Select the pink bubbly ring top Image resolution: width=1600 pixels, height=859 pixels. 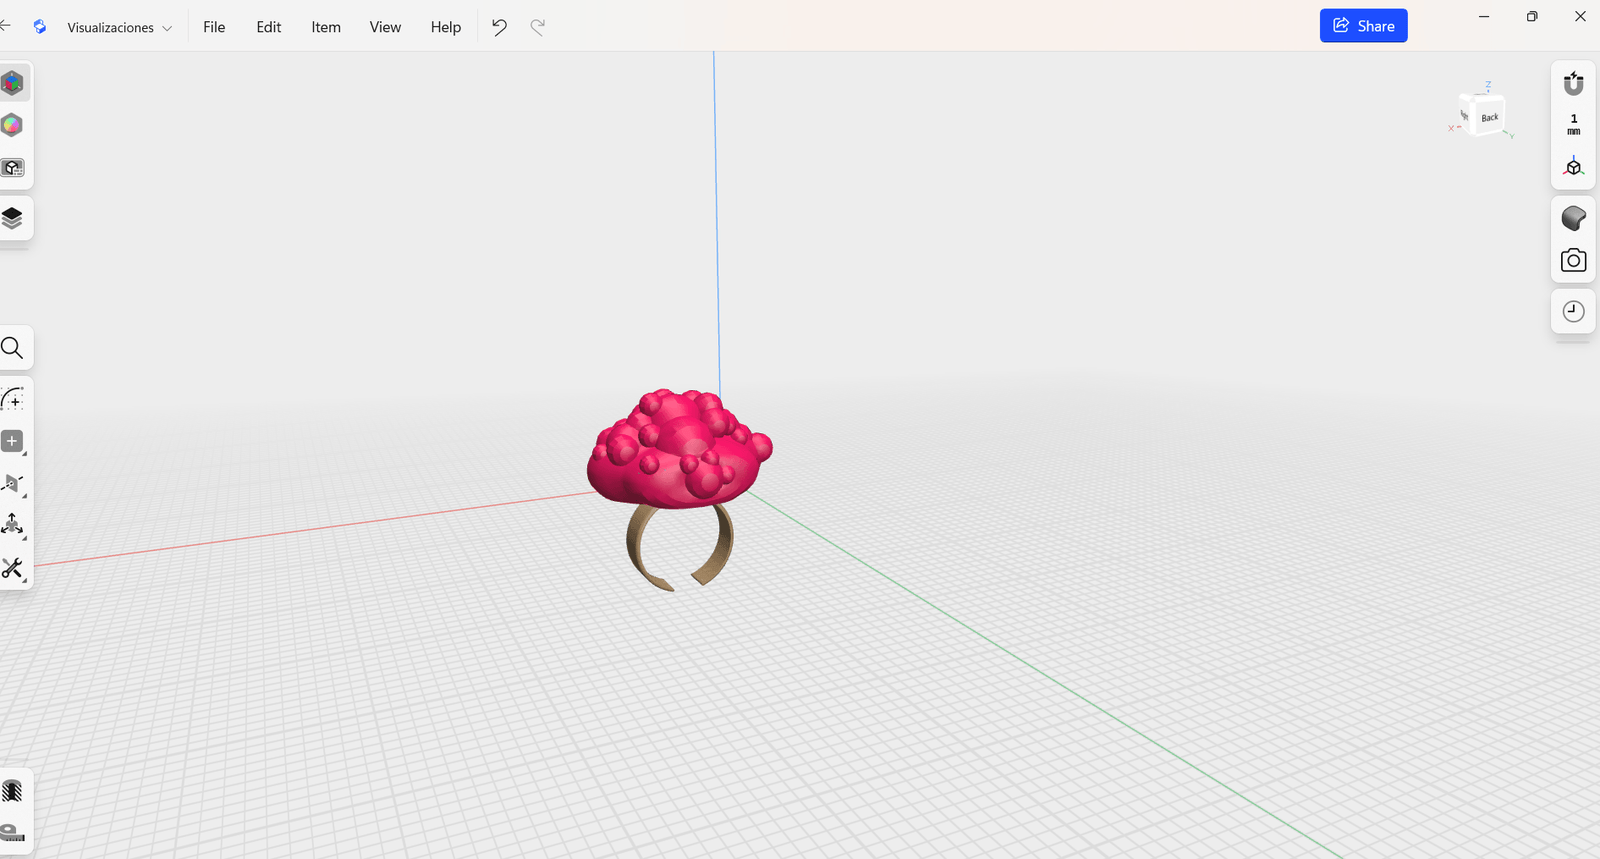pyautogui.click(x=680, y=450)
